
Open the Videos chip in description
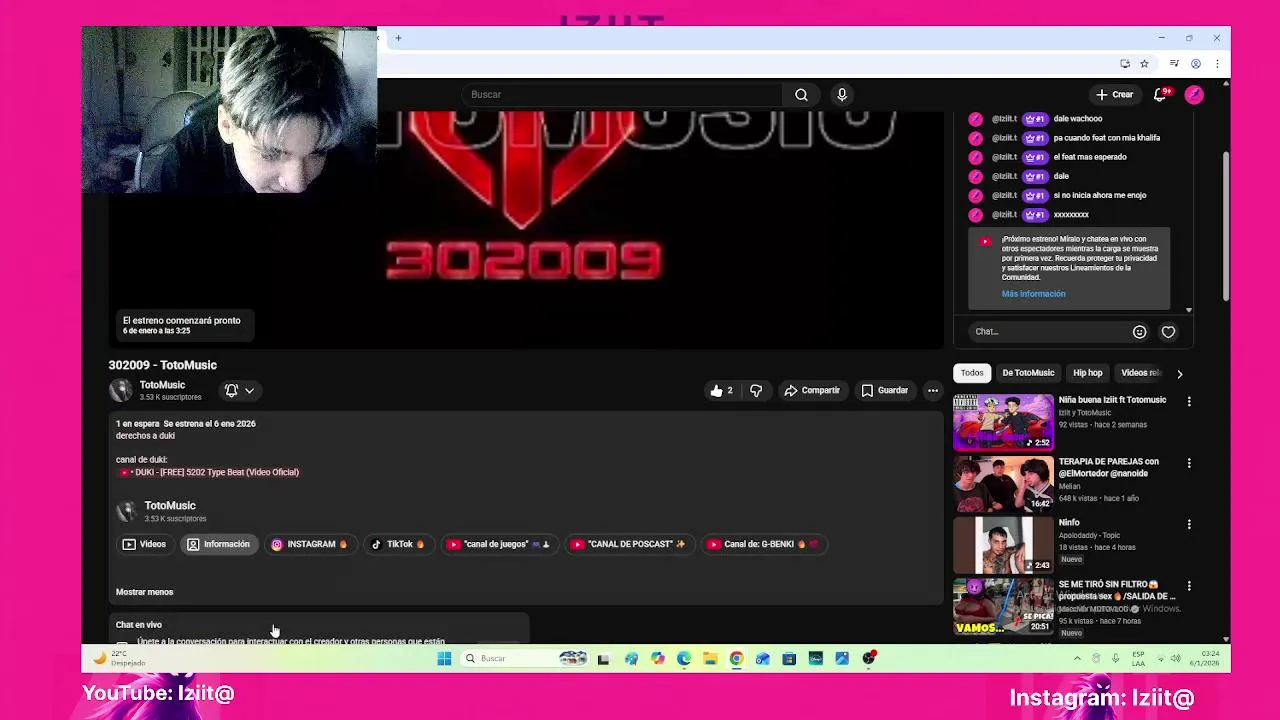point(144,544)
